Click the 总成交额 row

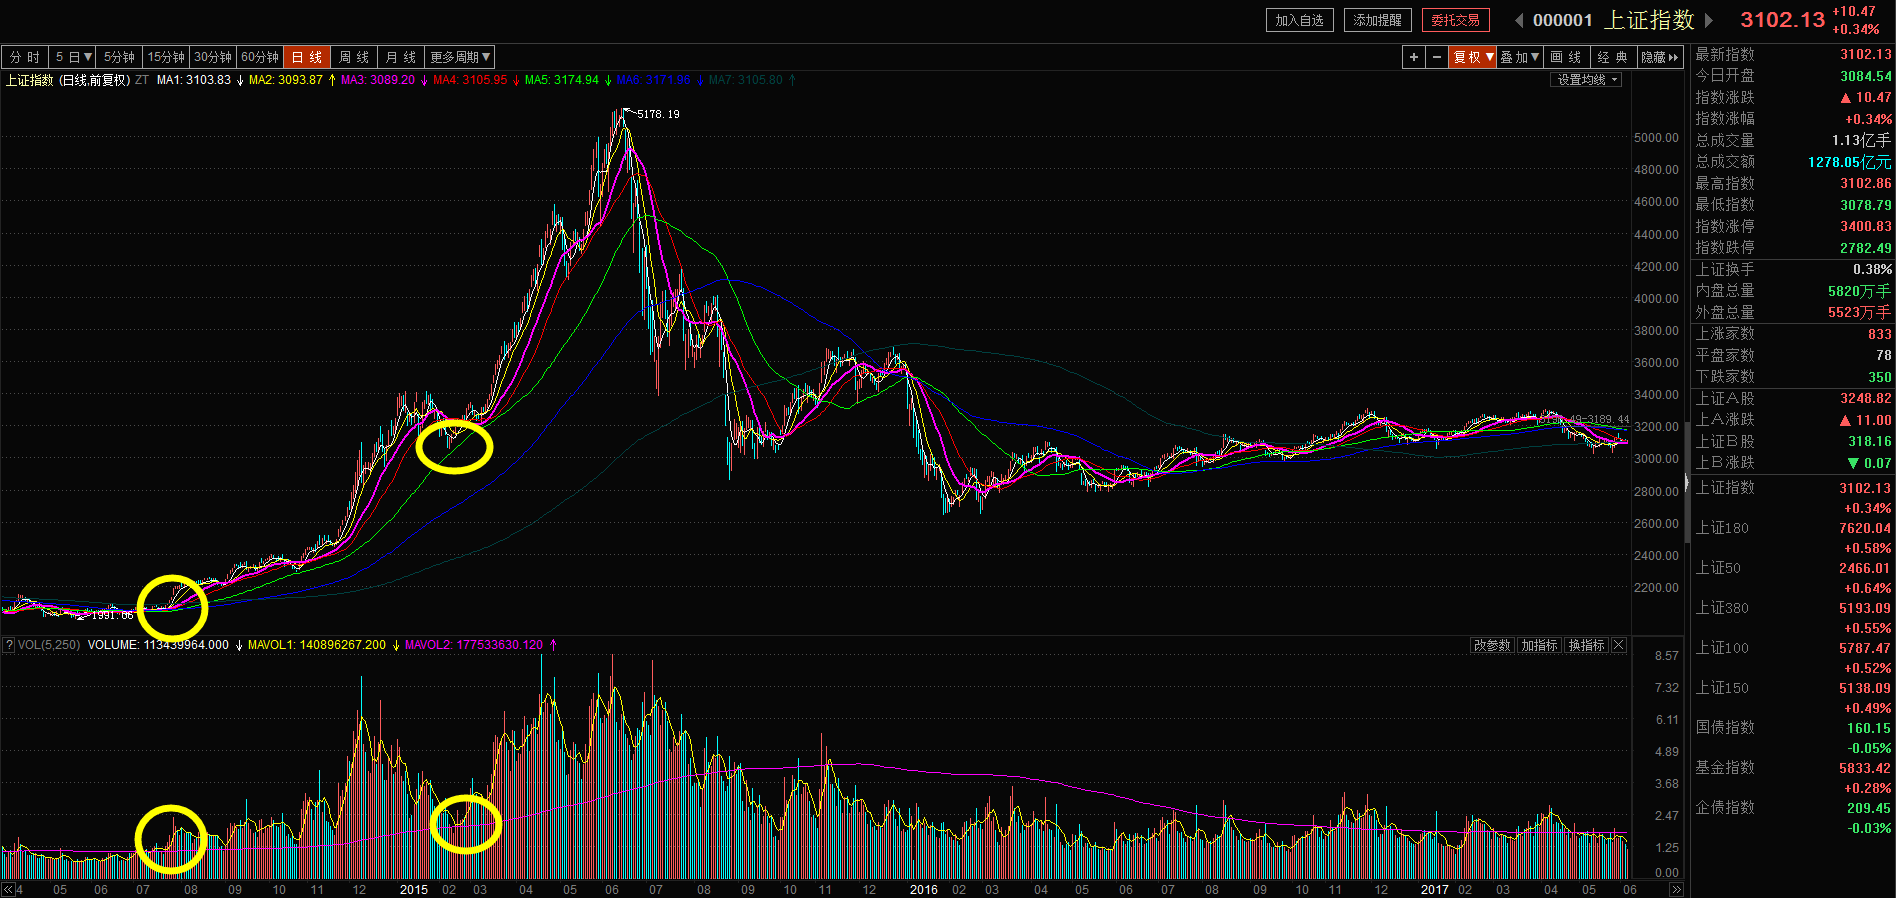pyautogui.click(x=1793, y=162)
